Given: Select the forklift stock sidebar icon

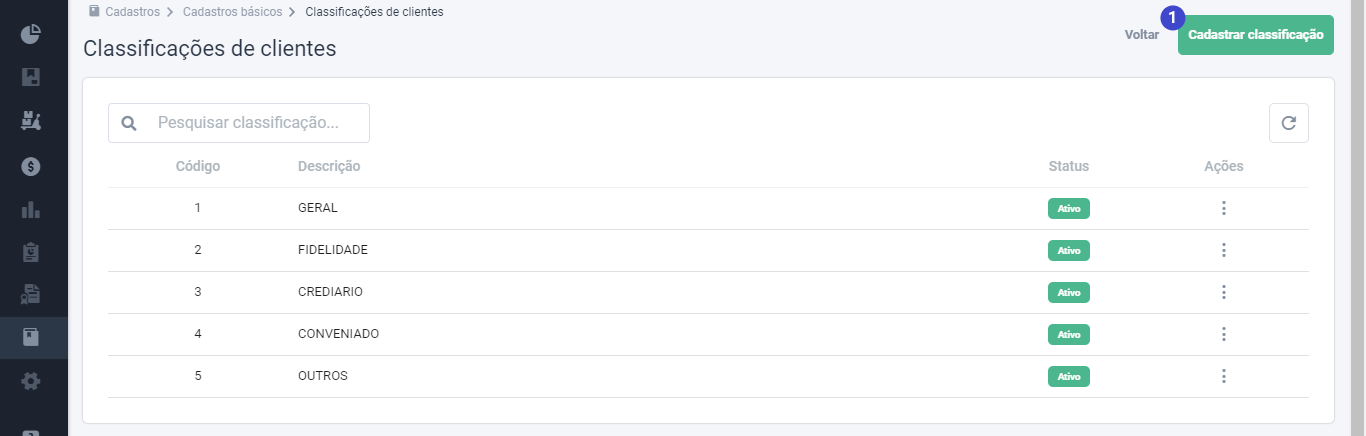Looking at the screenshot, I should click(x=31, y=121).
